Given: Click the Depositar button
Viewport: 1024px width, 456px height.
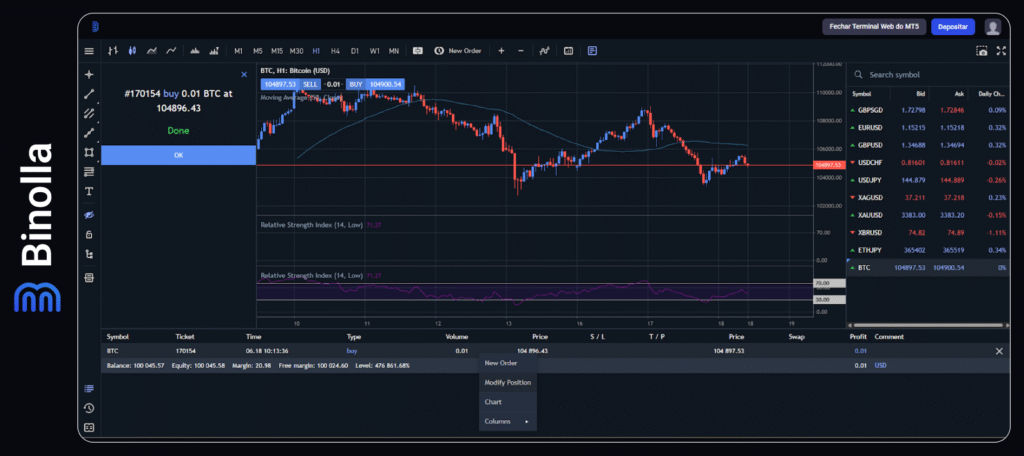Looking at the screenshot, I should tap(953, 27).
